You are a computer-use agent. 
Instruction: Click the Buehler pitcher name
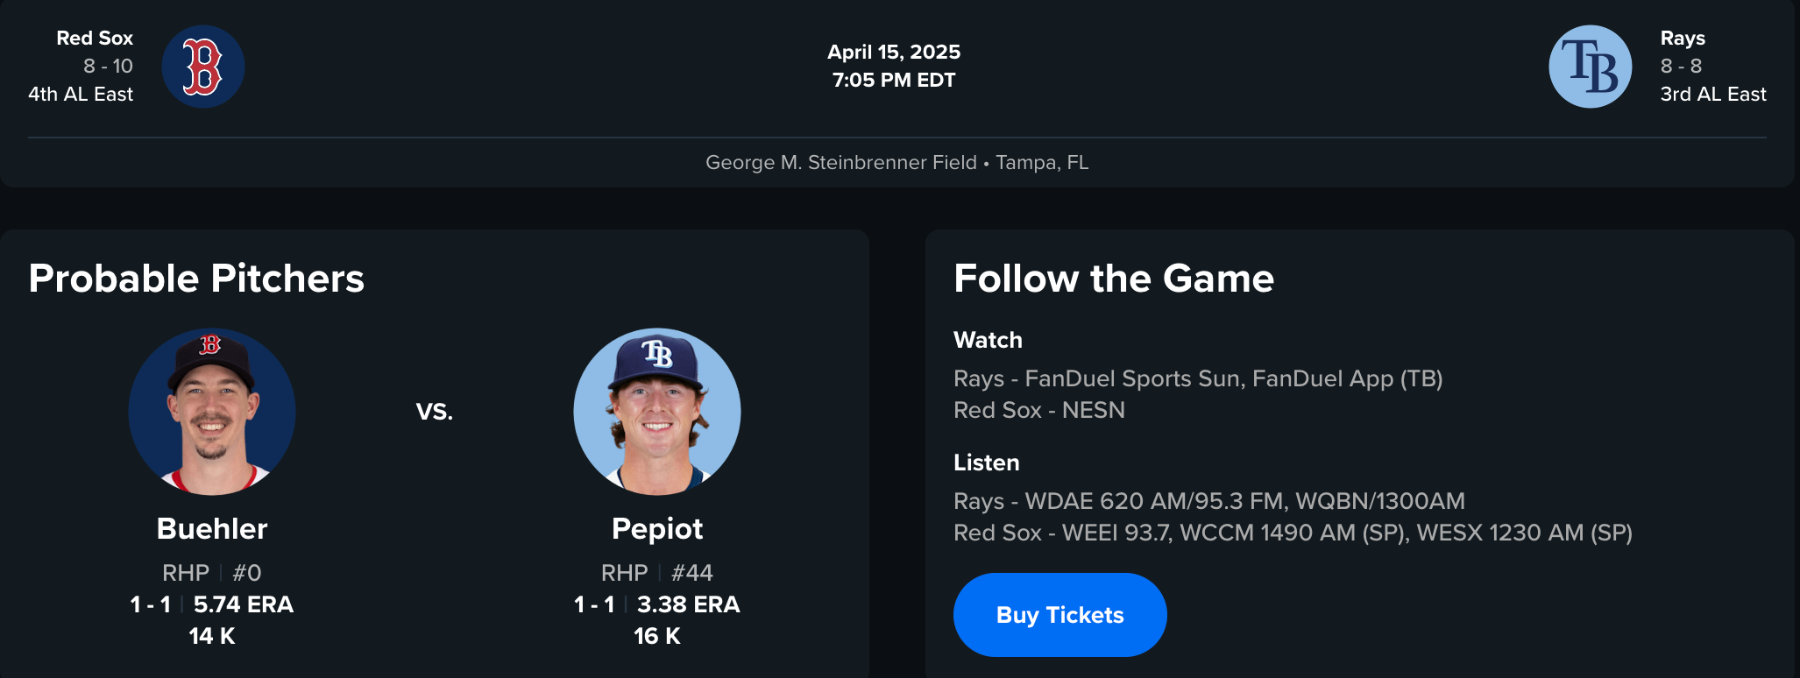click(212, 529)
